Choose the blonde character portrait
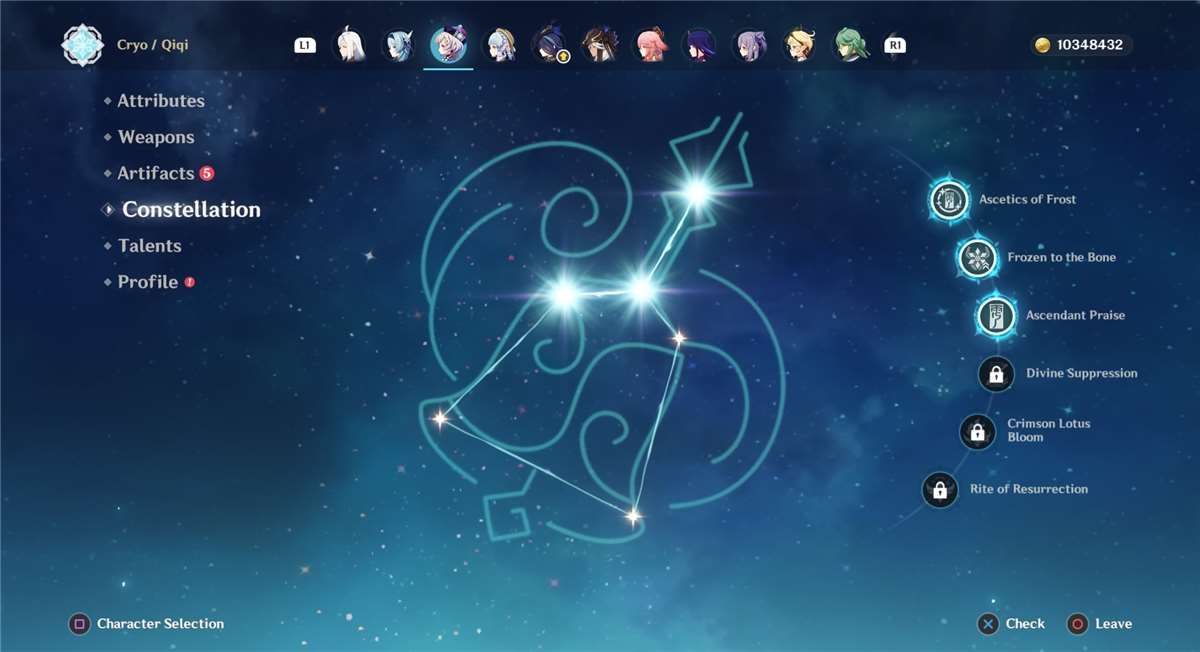The width and height of the screenshot is (1200, 652). tap(799, 45)
